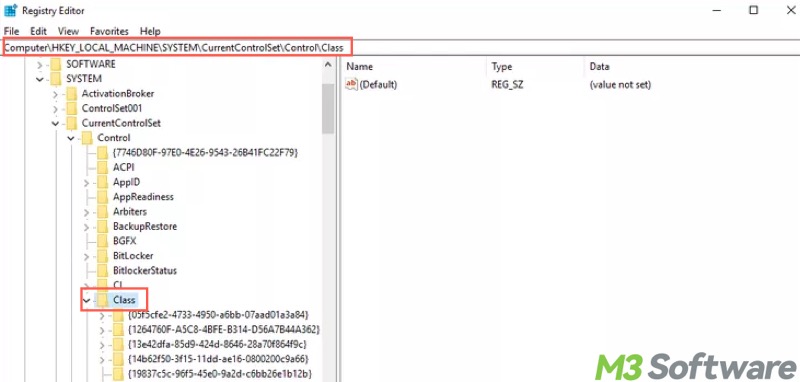Screen dimensions: 800x382
Task: Click the ControlSet001 folder icon
Action: (x=71, y=109)
